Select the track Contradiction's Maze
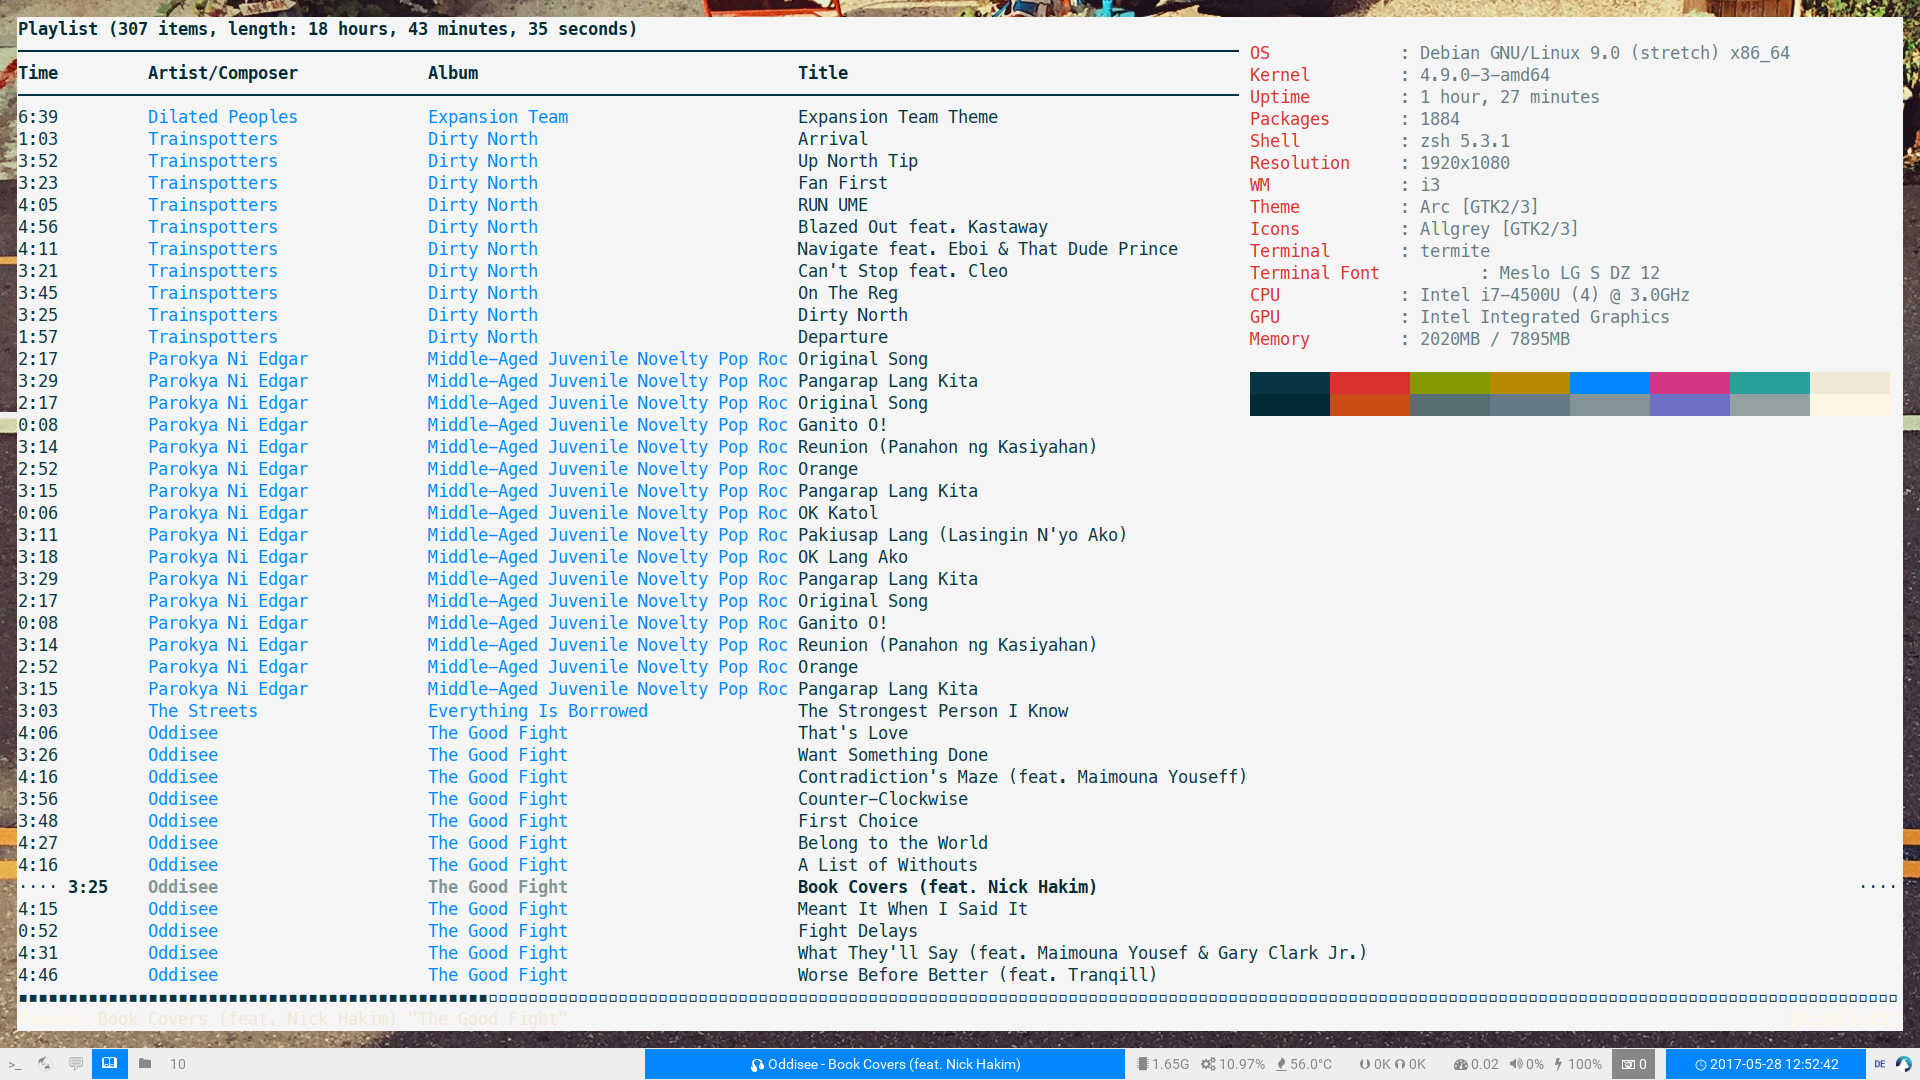This screenshot has height=1080, width=1920. 1022,777
